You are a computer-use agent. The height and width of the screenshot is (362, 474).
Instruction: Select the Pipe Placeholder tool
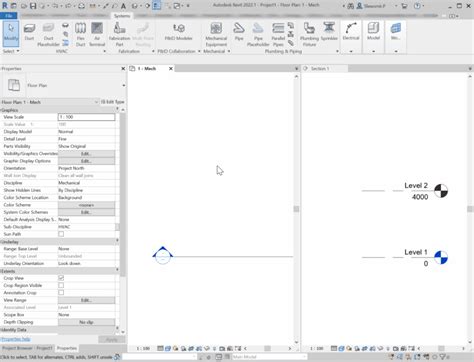click(258, 34)
